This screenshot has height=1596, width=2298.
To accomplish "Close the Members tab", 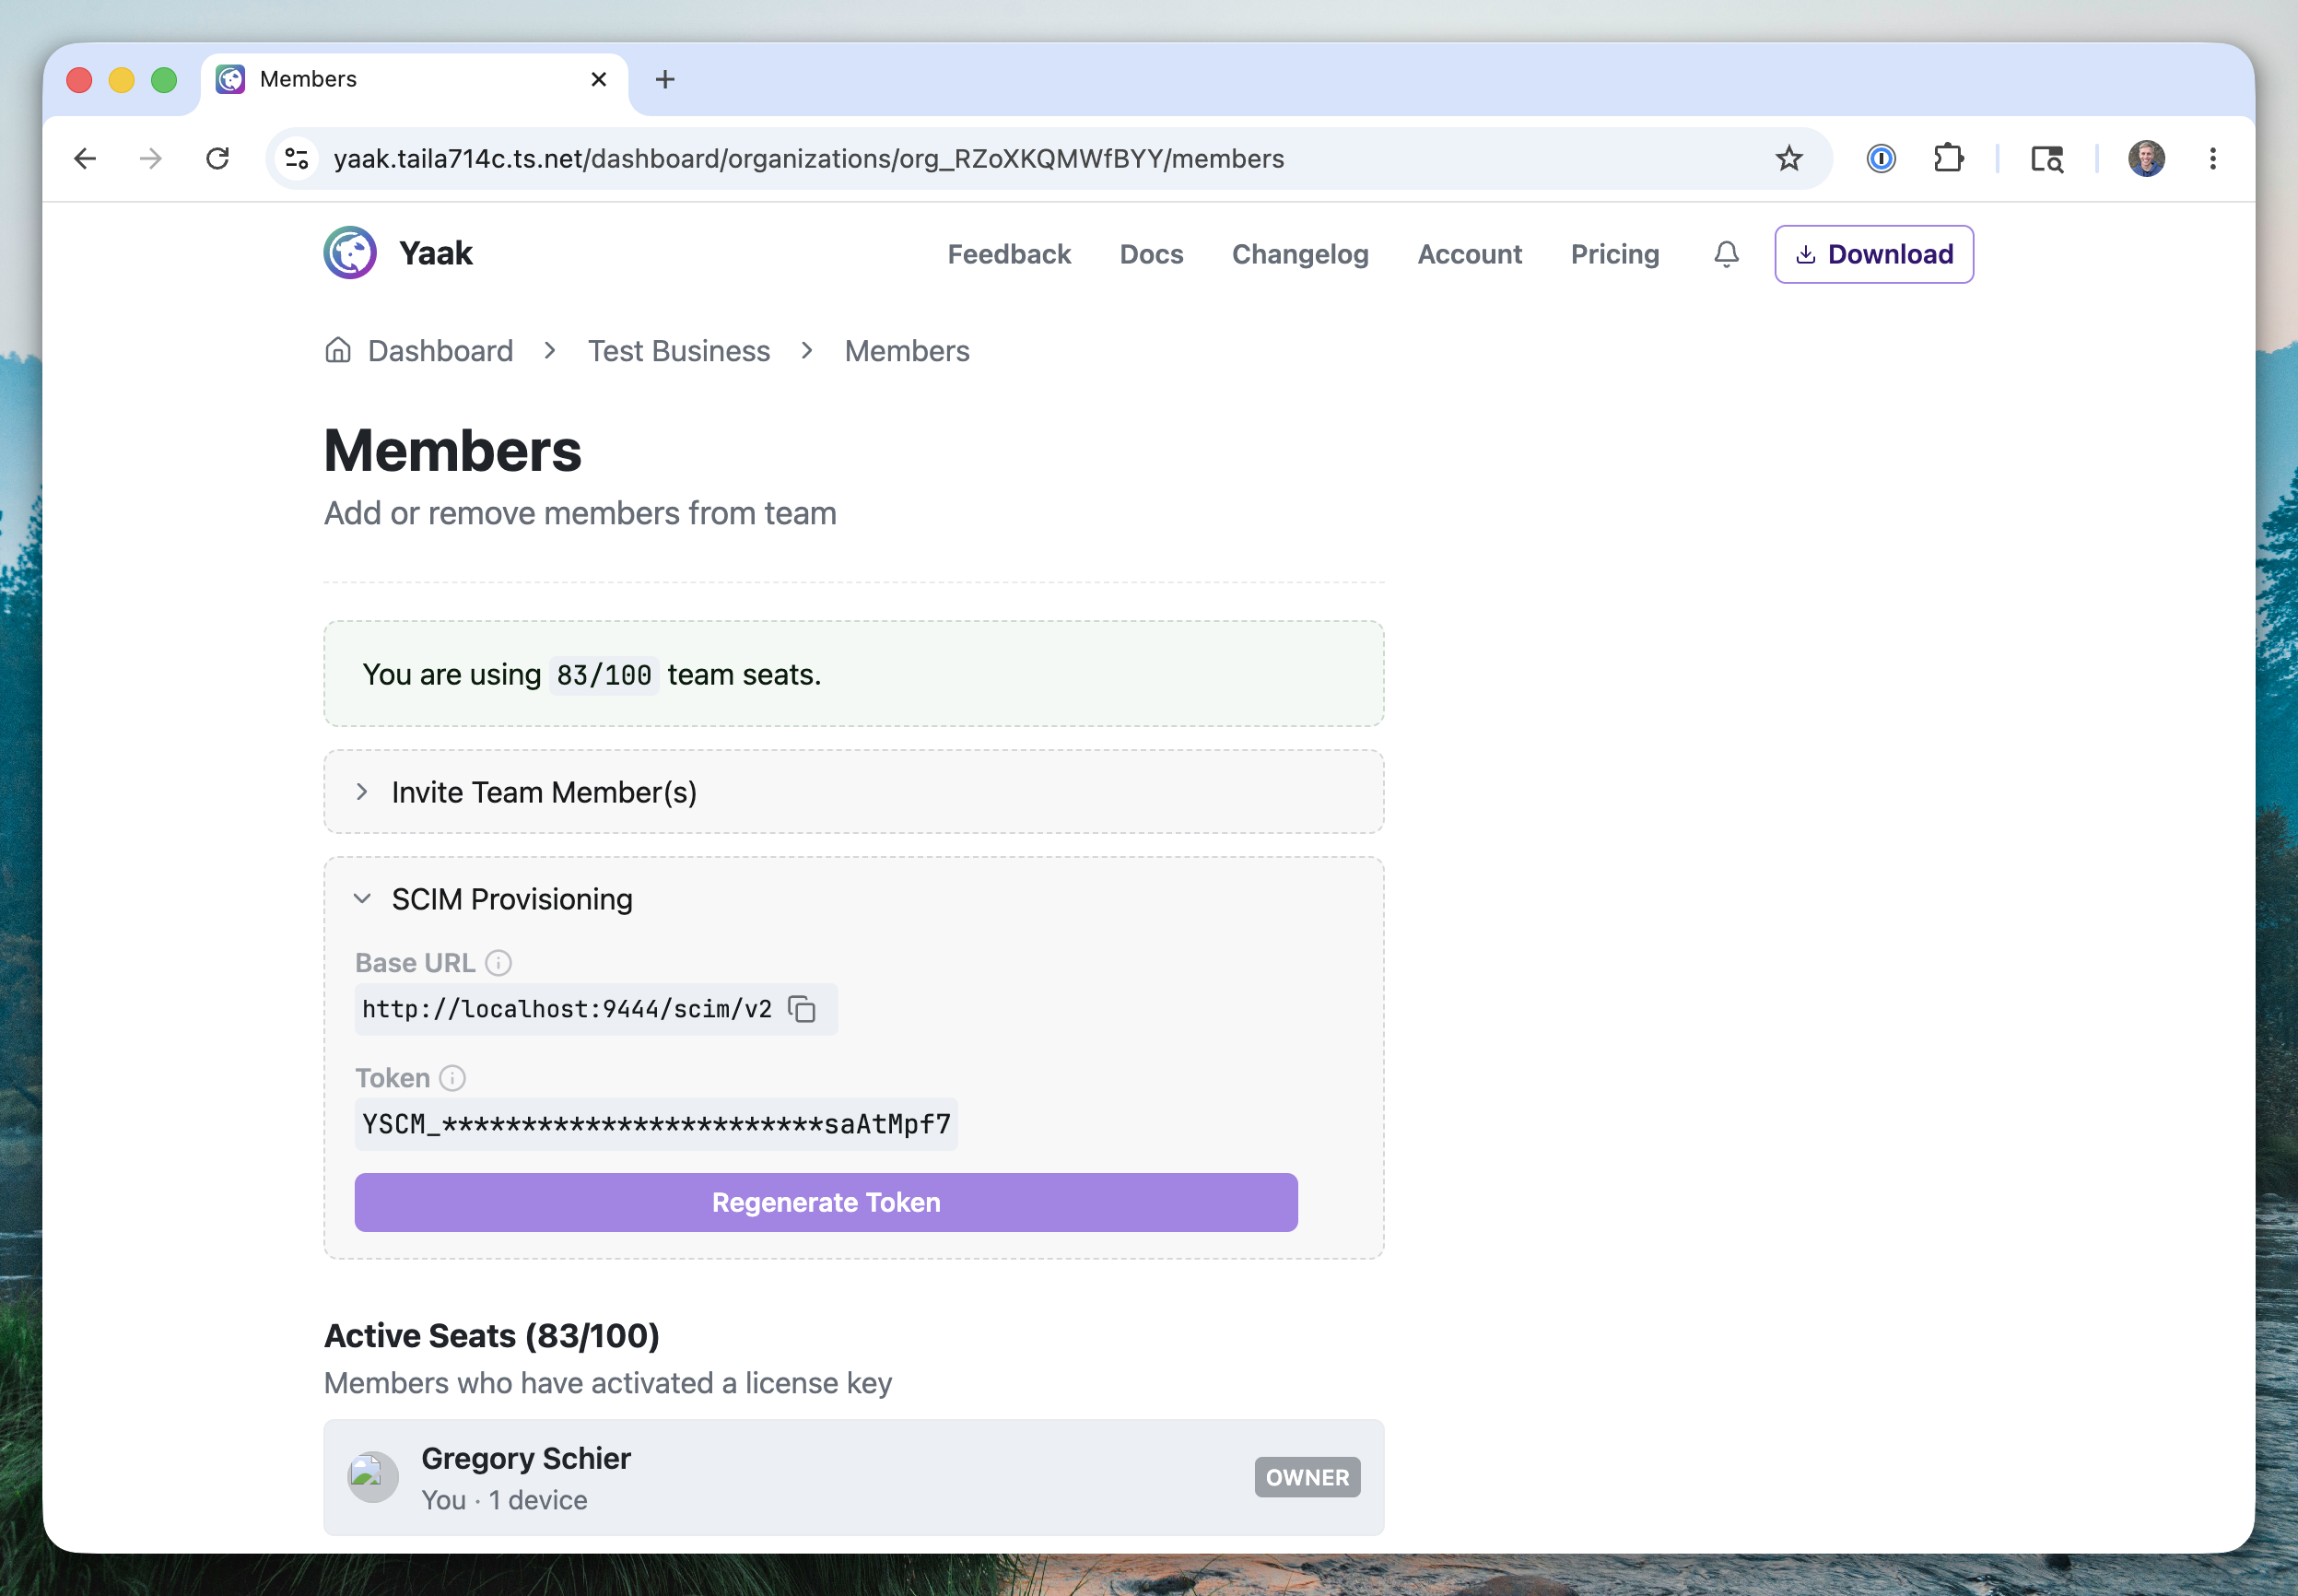I will coord(599,79).
